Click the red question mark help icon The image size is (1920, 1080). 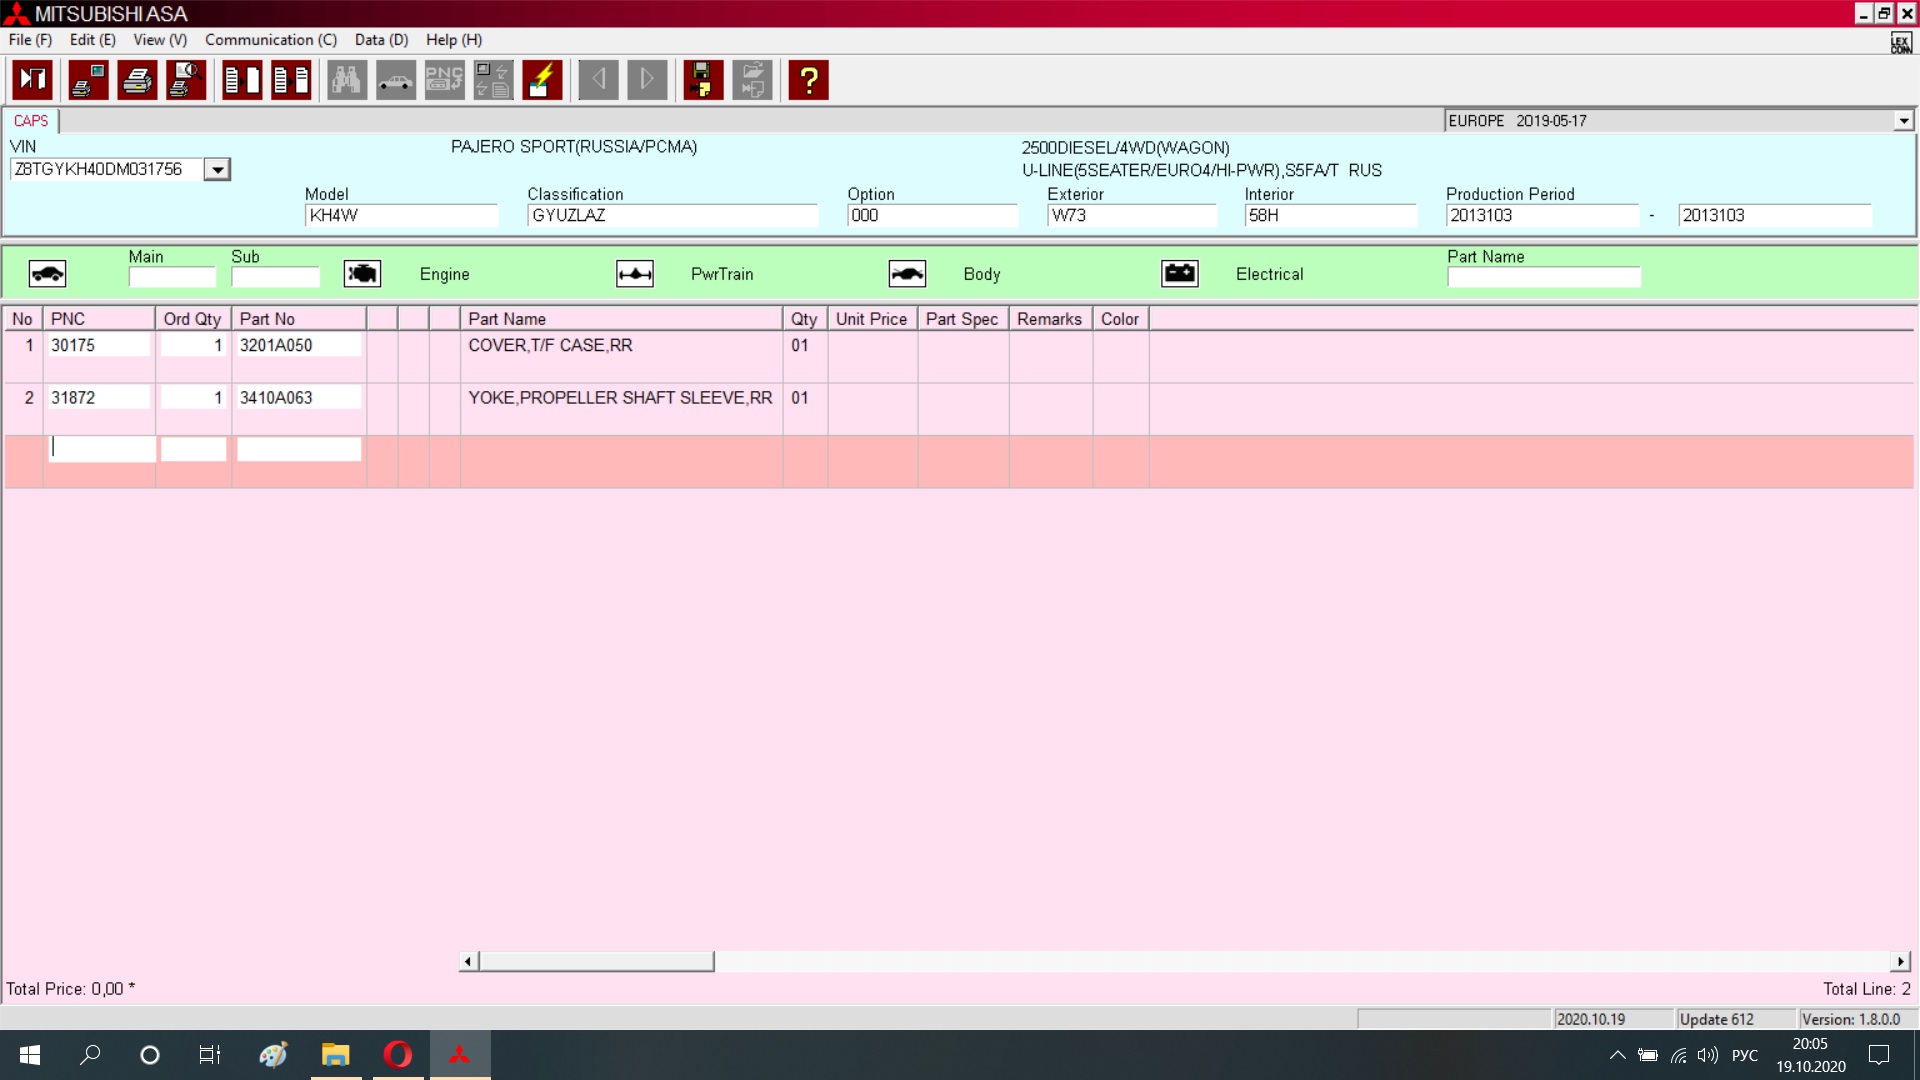[x=808, y=80]
